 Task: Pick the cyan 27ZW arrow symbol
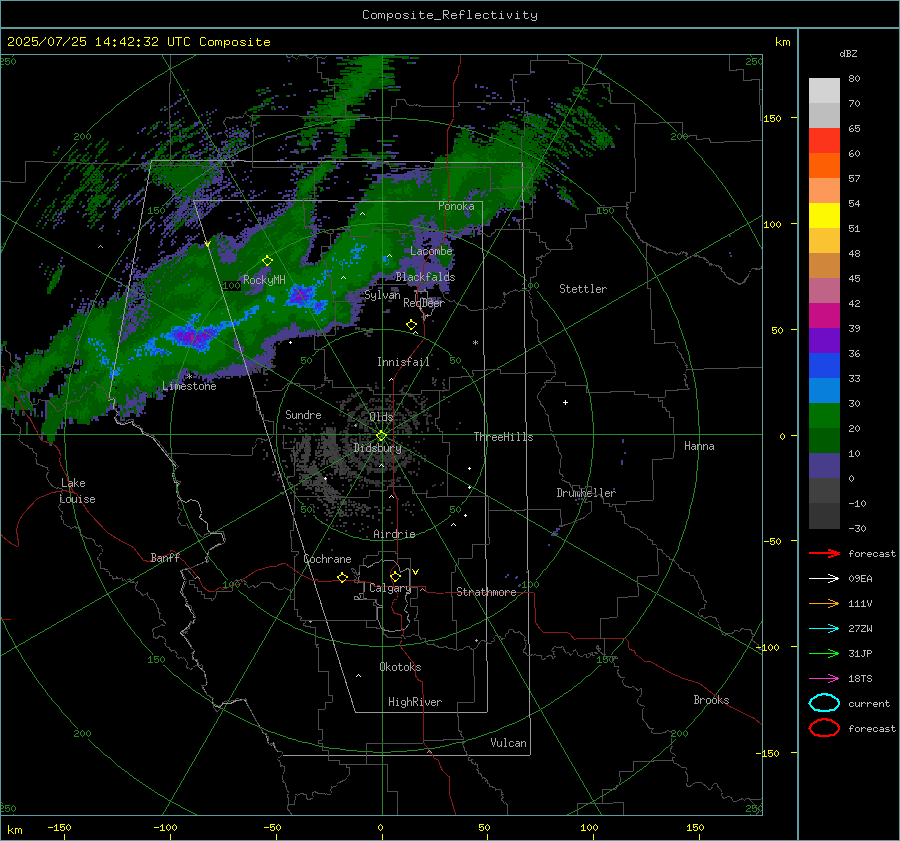(x=824, y=629)
